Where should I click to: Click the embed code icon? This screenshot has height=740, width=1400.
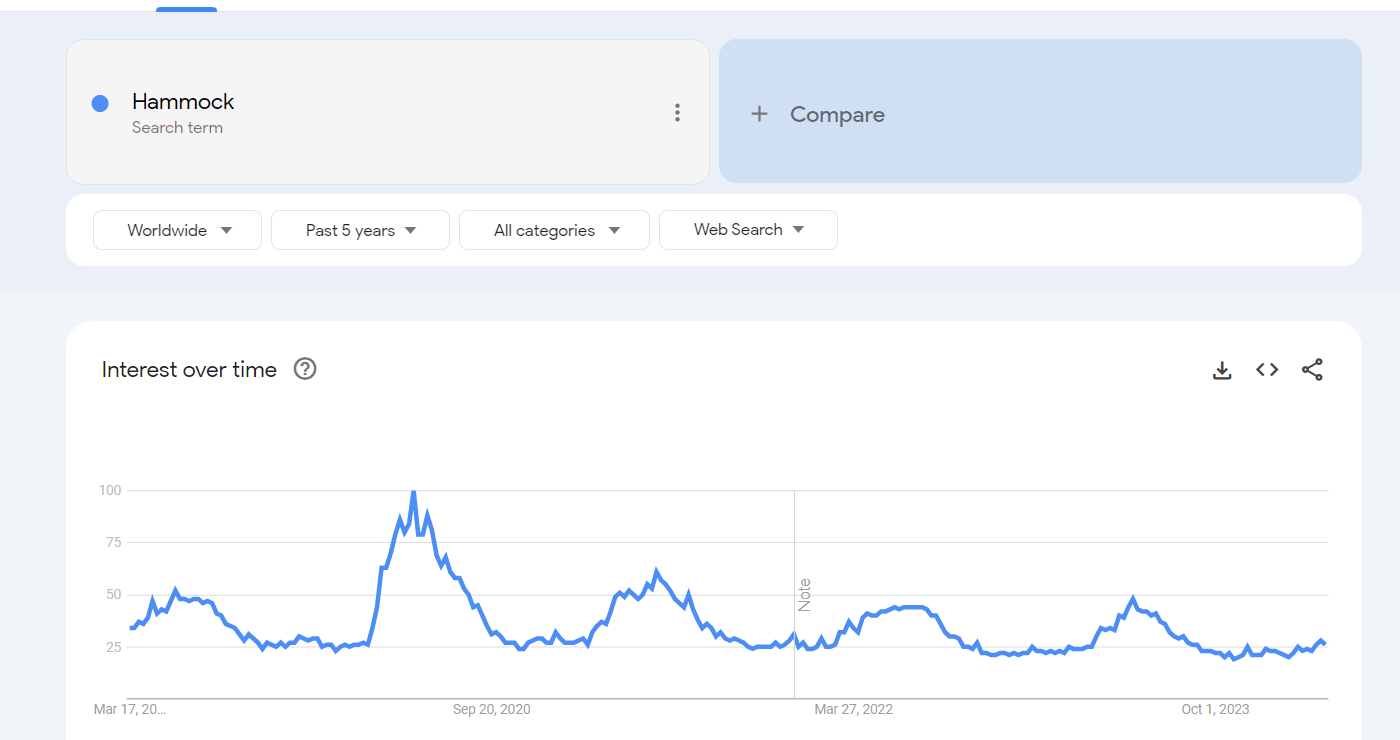click(1267, 370)
